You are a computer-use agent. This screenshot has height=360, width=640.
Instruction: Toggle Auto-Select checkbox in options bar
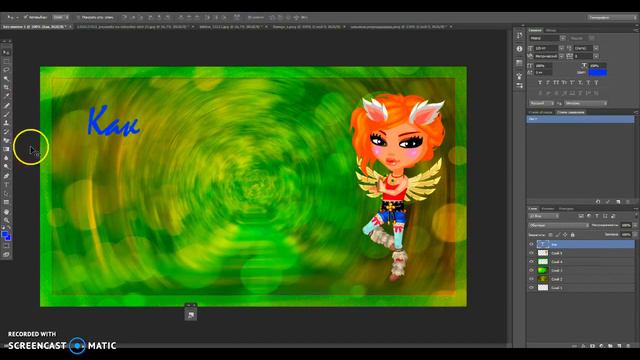pos(26,17)
